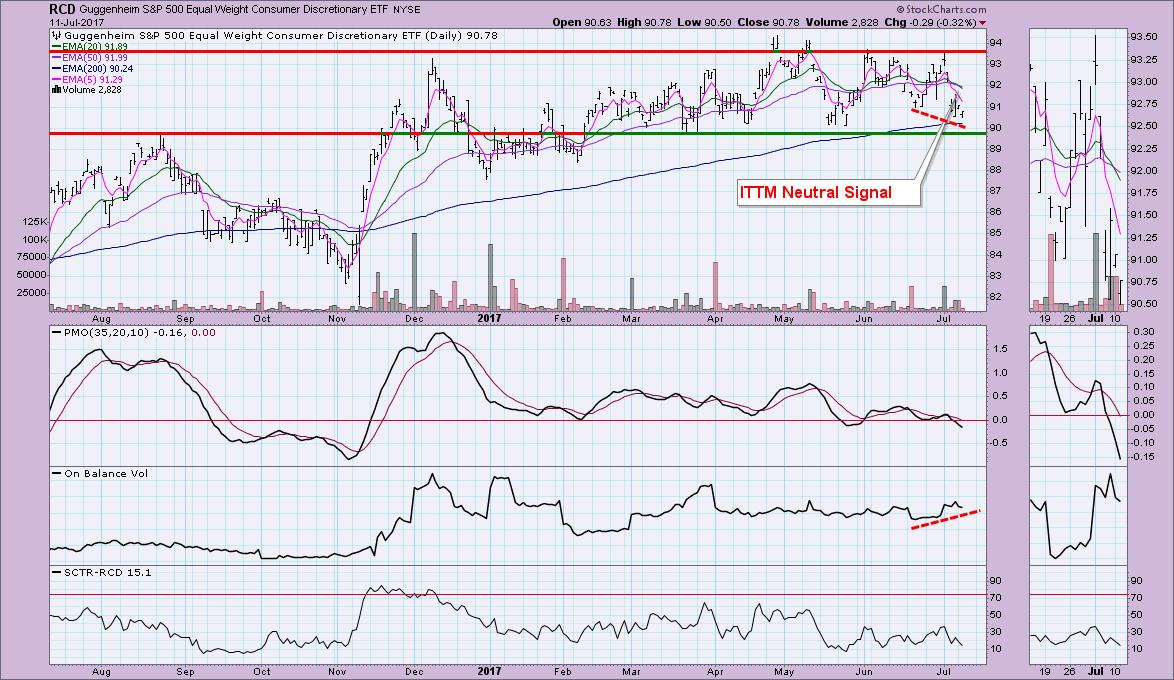The image size is (1174, 680).
Task: Click the EMA(5) 91.29 legend entry
Action: (86, 79)
